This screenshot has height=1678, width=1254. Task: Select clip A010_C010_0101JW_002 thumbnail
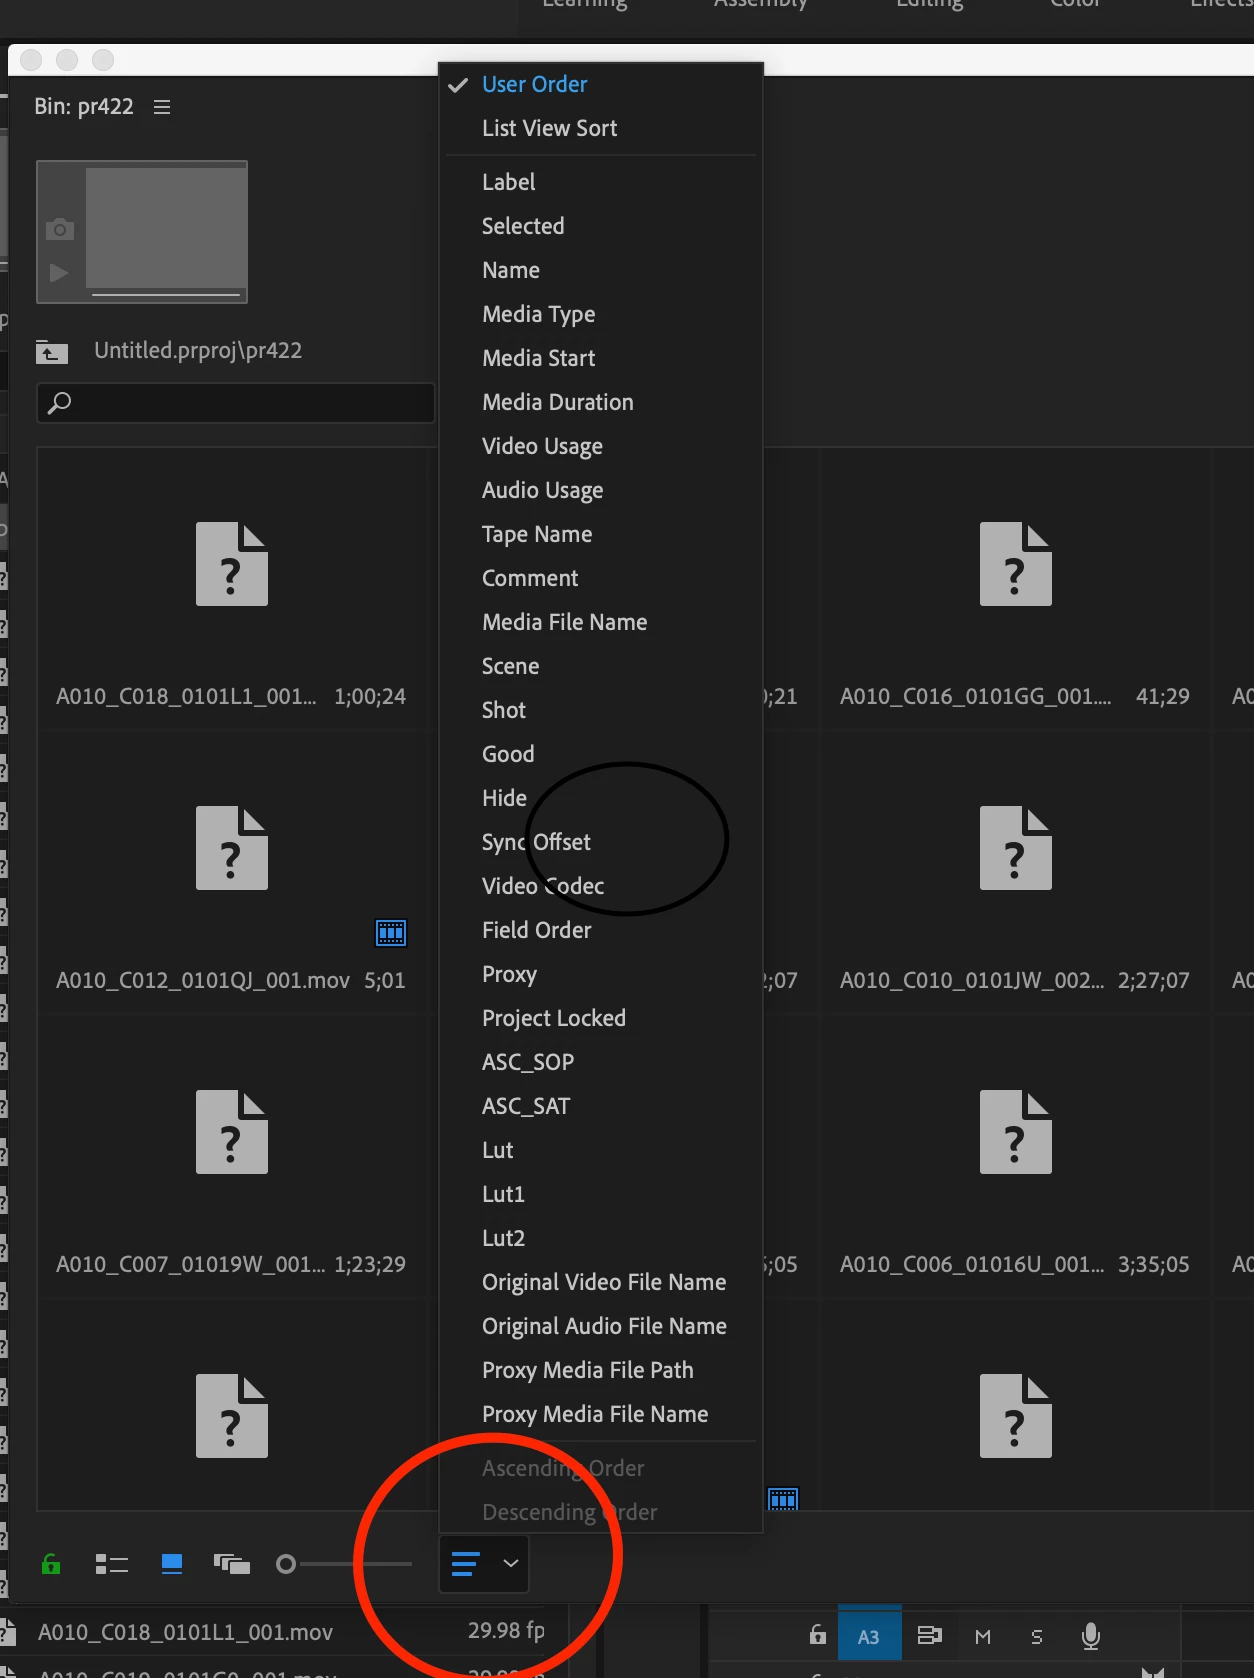(x=1016, y=848)
